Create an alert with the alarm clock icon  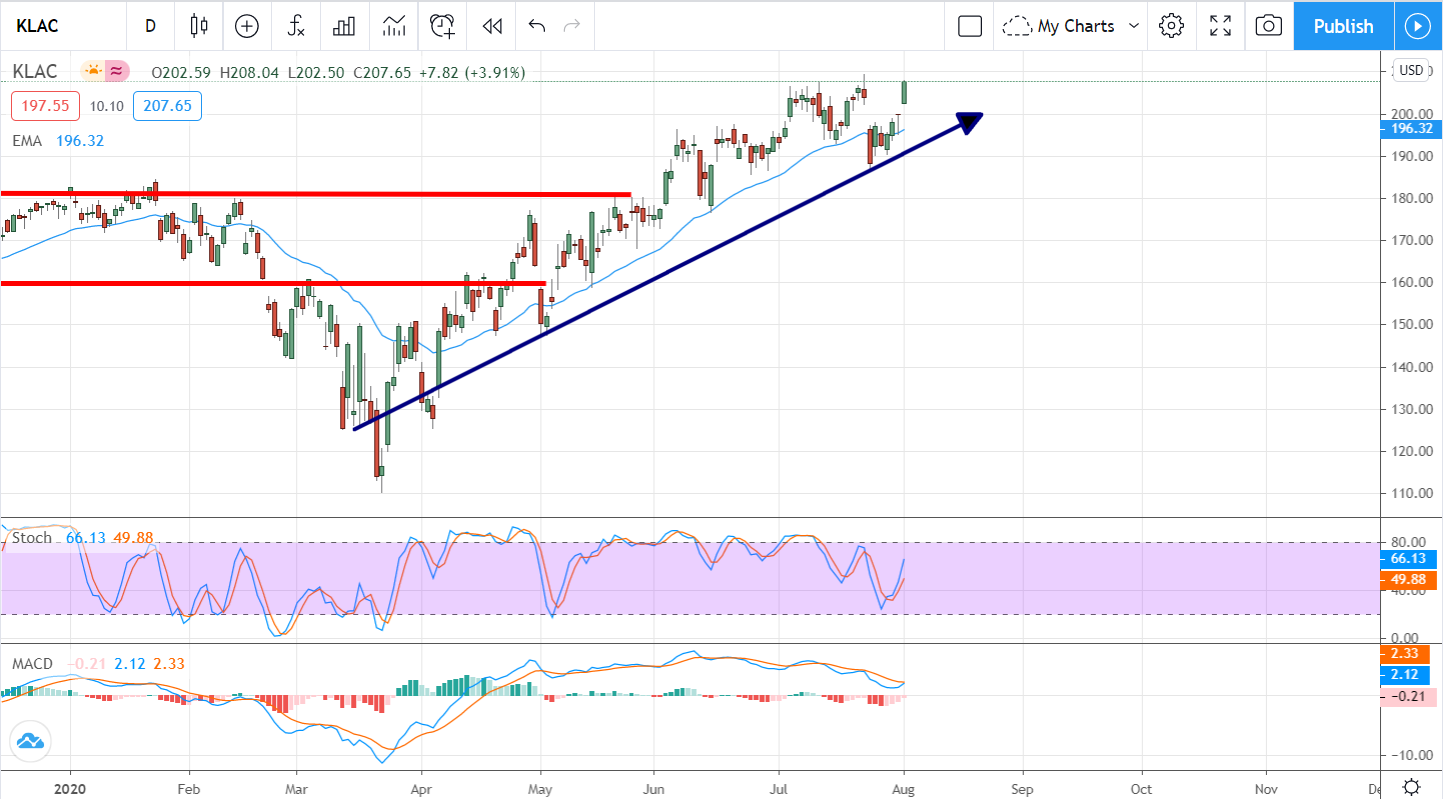[x=442, y=26]
